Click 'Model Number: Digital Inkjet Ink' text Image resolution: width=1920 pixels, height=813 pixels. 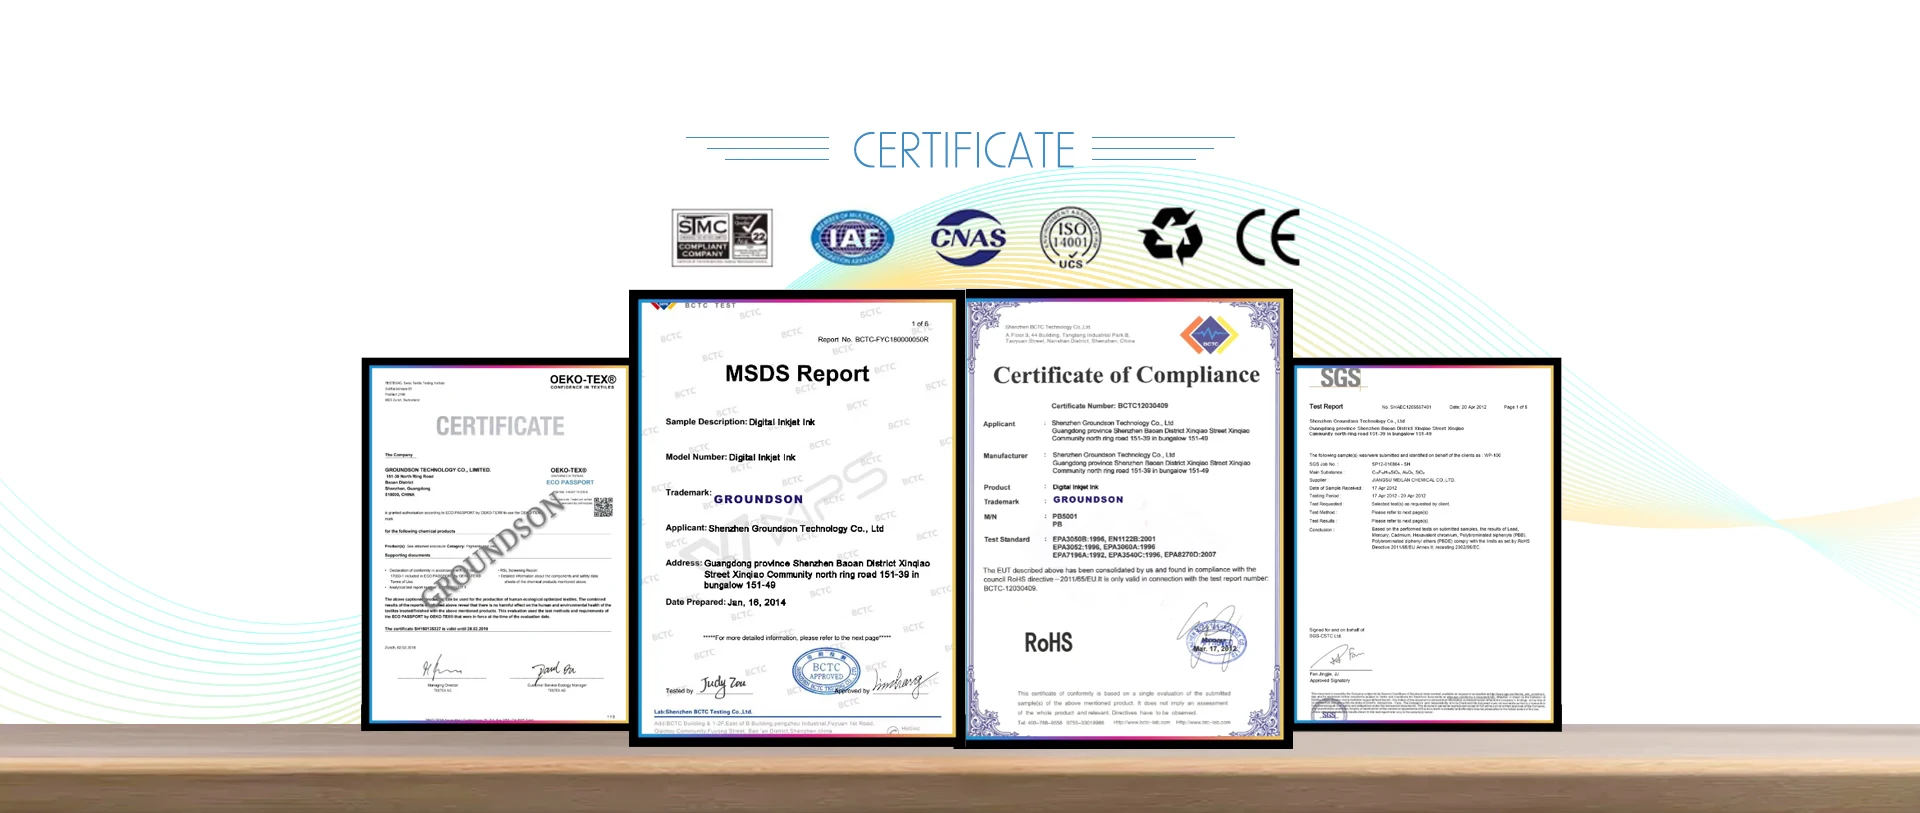pyautogui.click(x=731, y=457)
